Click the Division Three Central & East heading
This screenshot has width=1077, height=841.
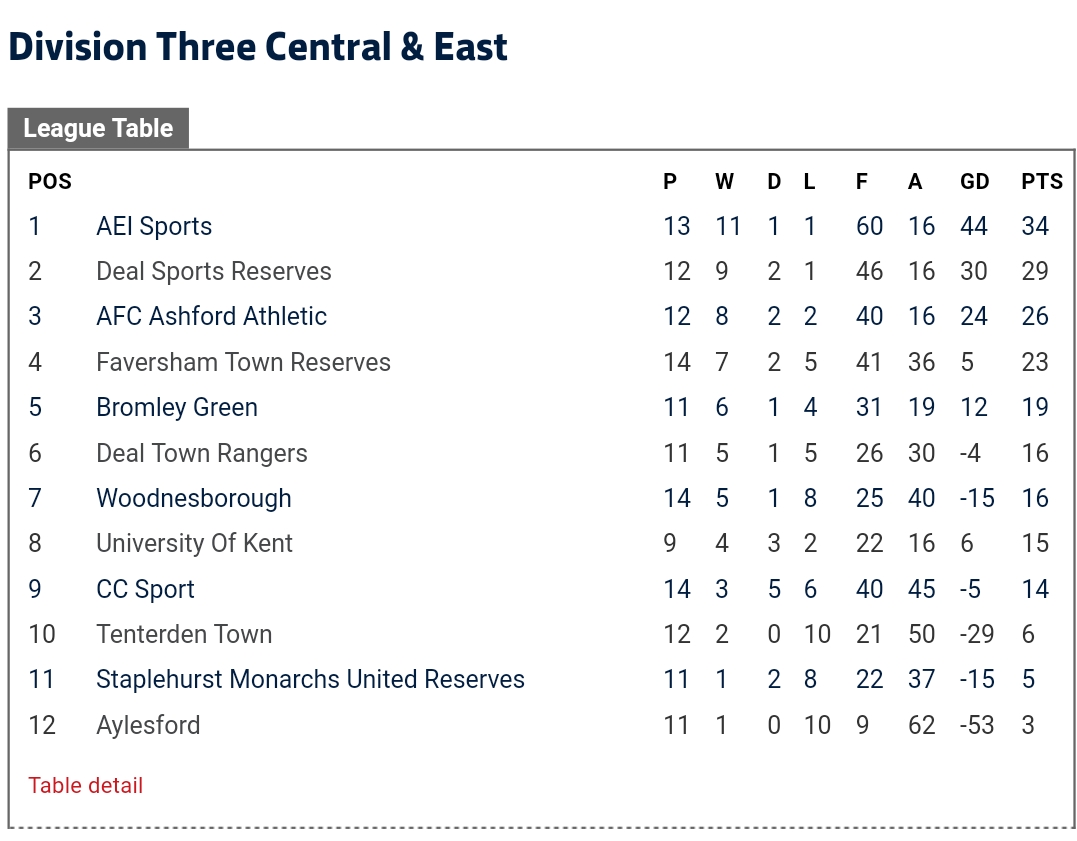click(258, 47)
